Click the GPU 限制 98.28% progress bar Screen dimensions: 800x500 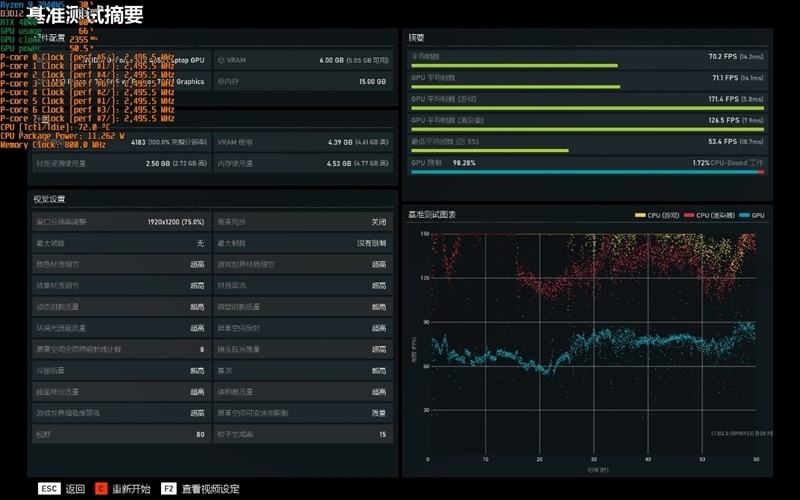click(x=587, y=172)
